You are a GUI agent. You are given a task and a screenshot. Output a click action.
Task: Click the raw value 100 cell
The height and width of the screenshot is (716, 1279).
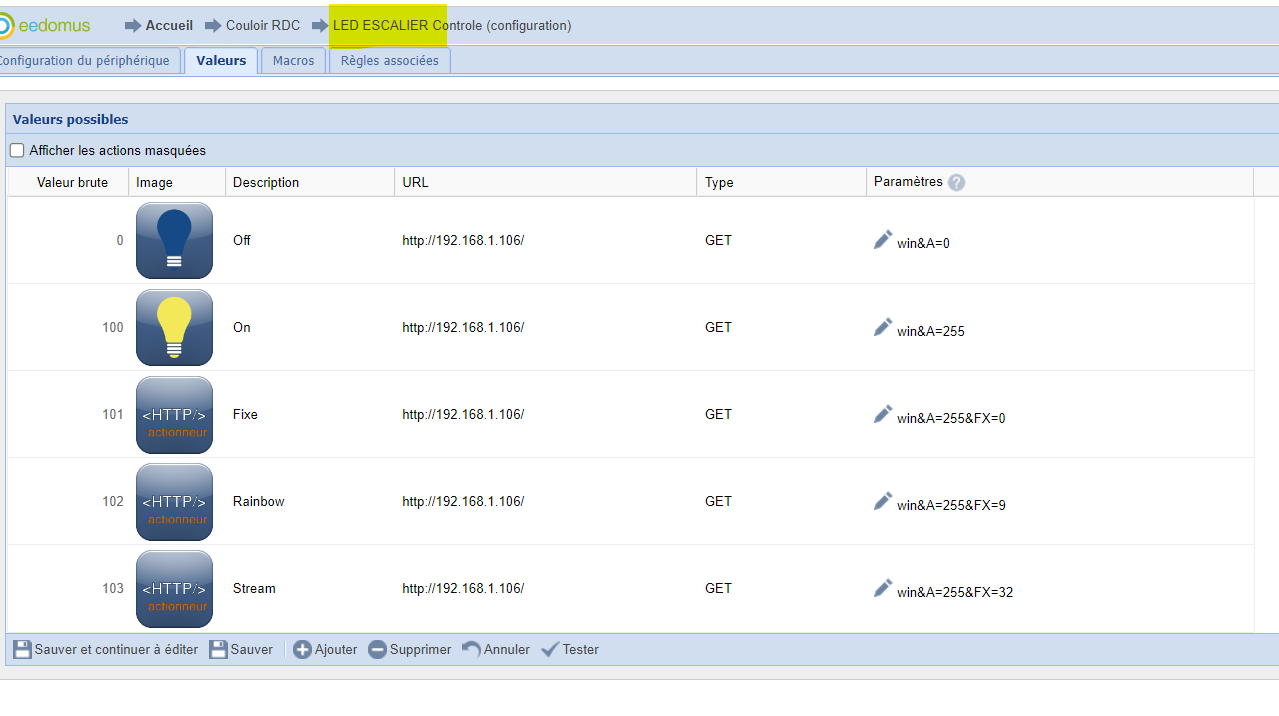pos(68,327)
